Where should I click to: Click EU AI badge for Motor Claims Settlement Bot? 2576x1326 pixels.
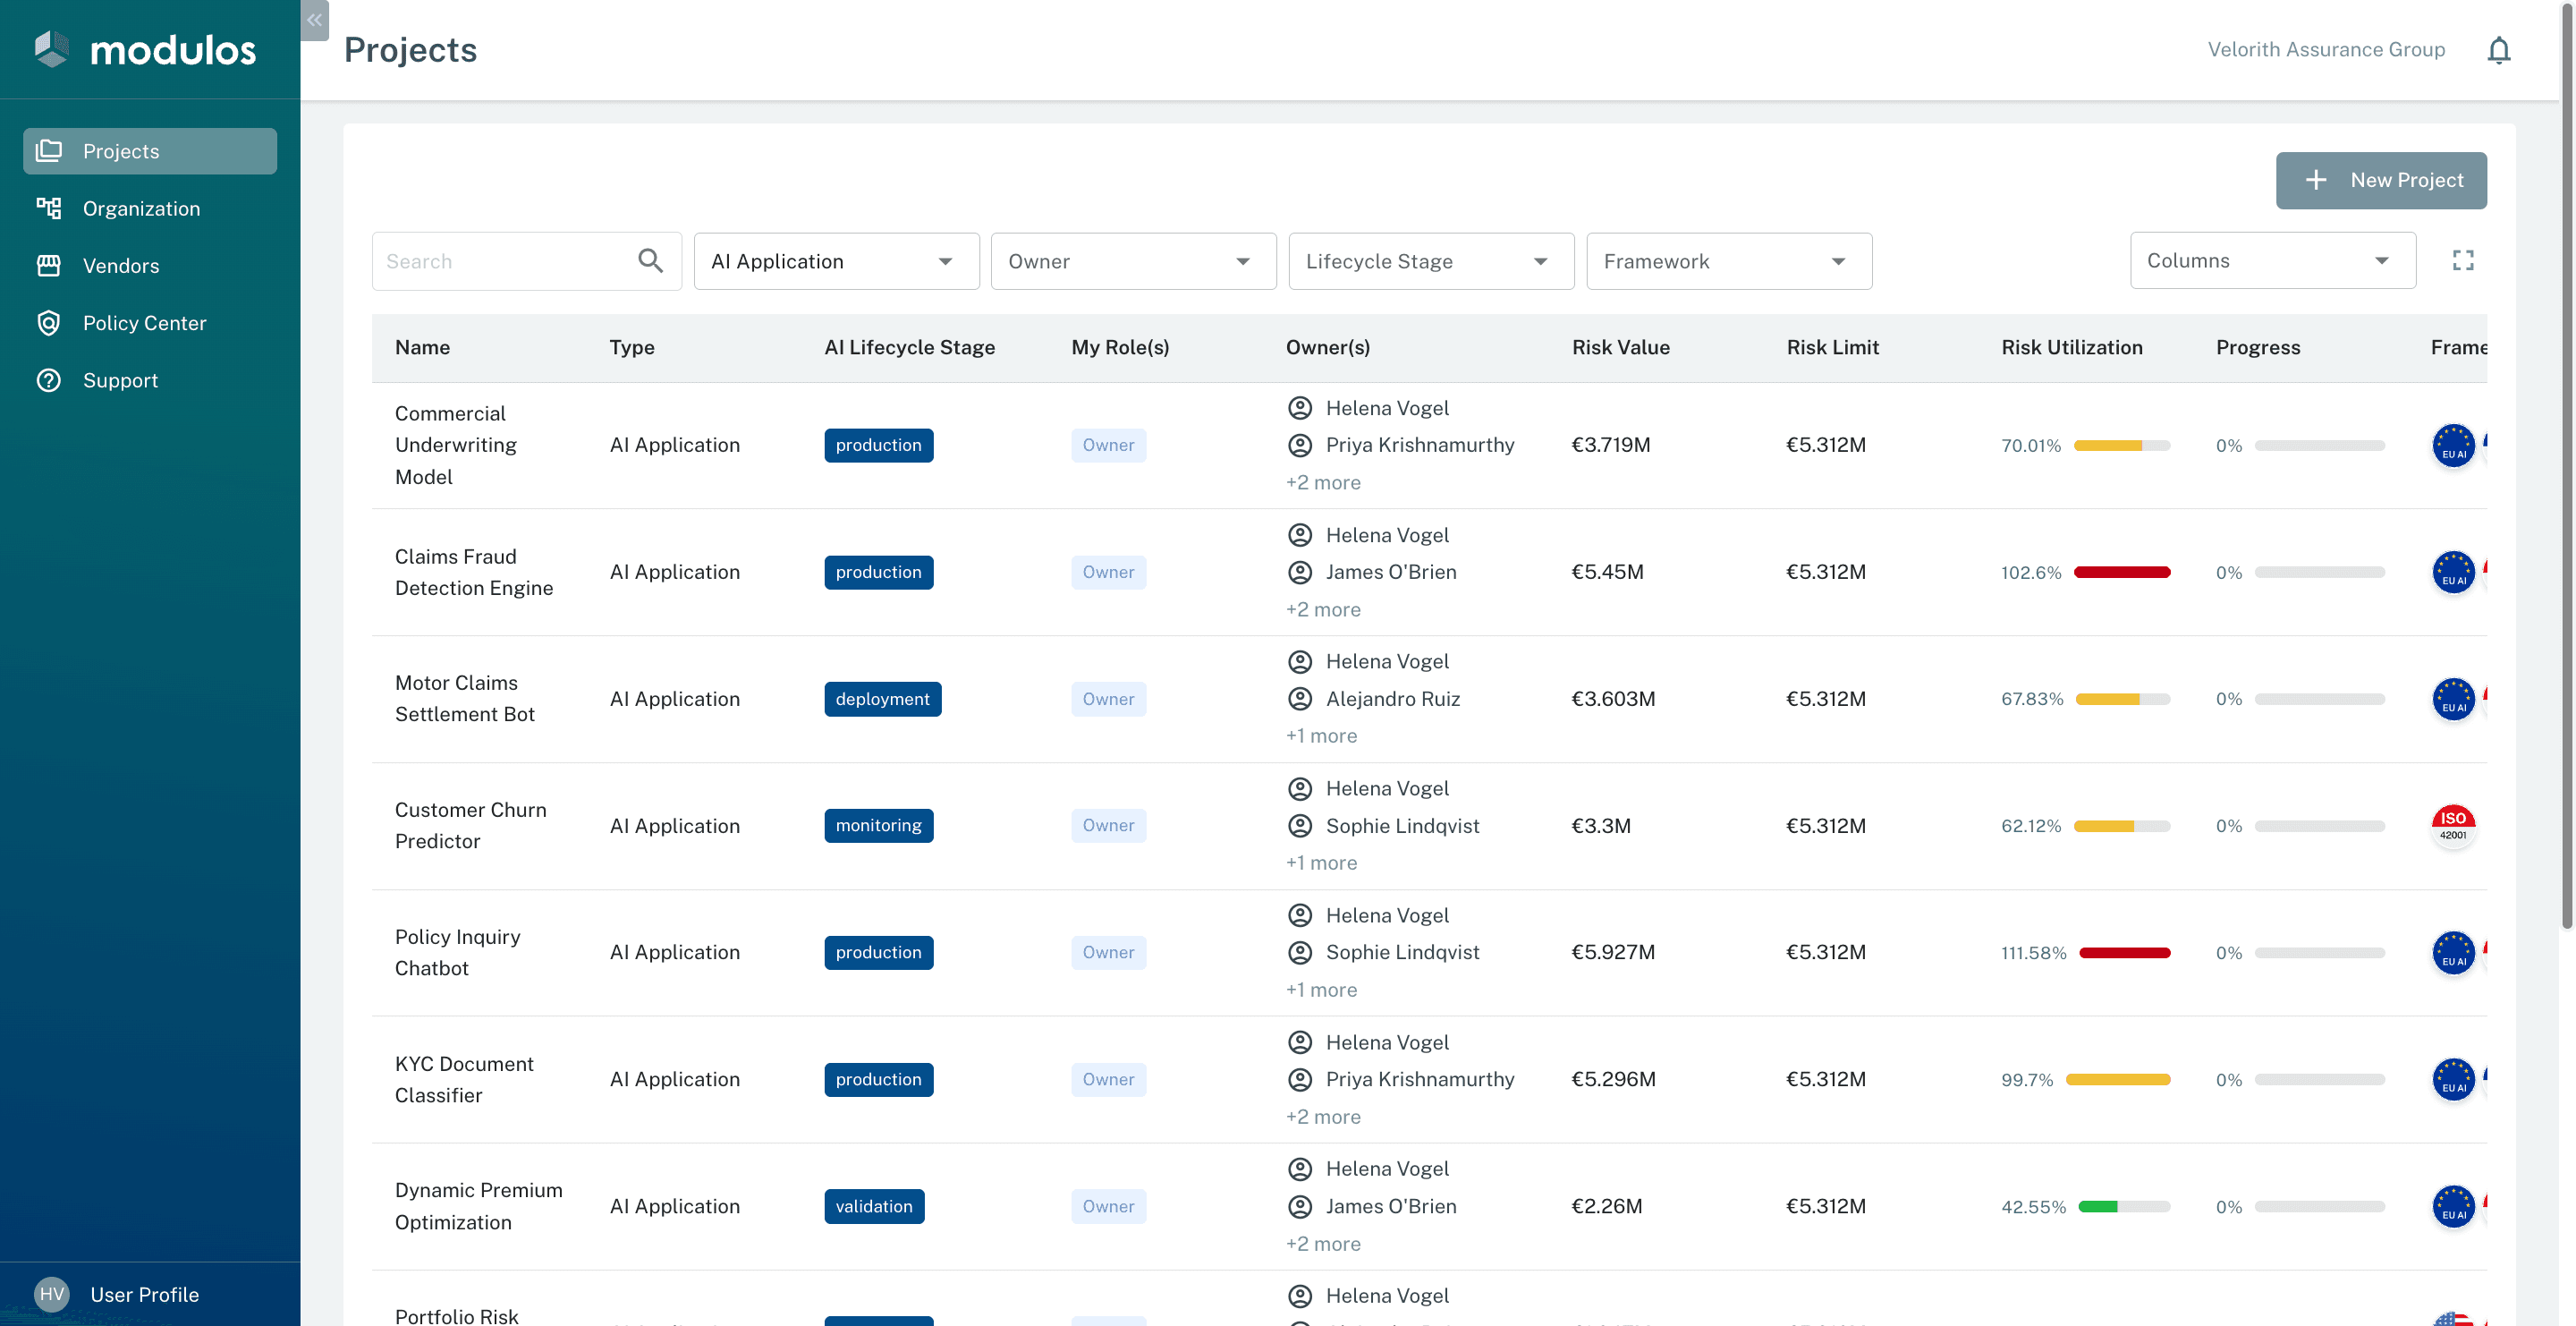(x=2453, y=699)
